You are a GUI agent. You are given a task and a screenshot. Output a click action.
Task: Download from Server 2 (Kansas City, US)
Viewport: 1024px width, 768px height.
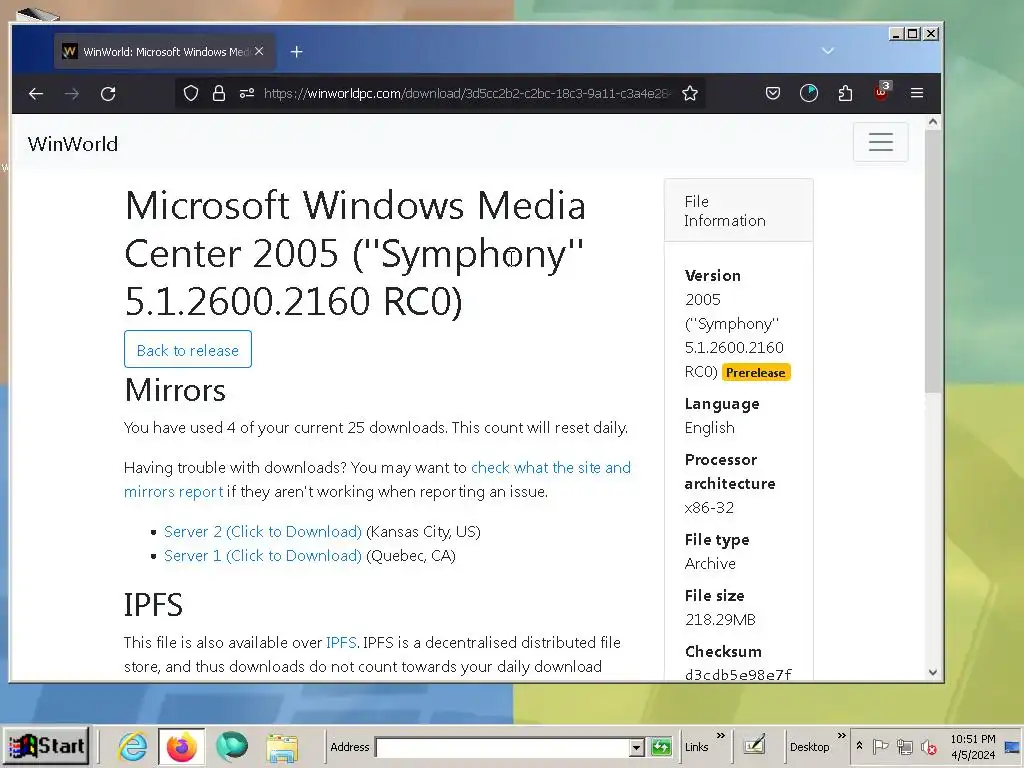[263, 532]
